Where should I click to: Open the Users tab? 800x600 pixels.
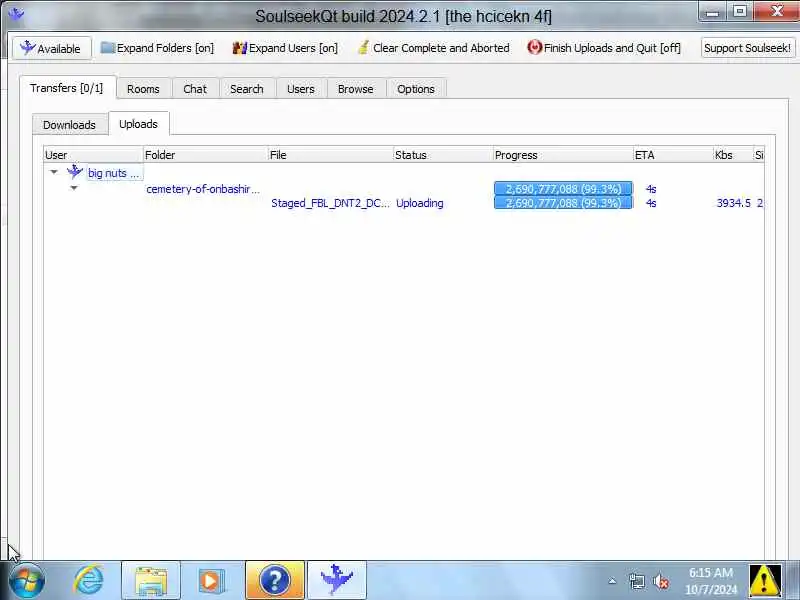301,89
